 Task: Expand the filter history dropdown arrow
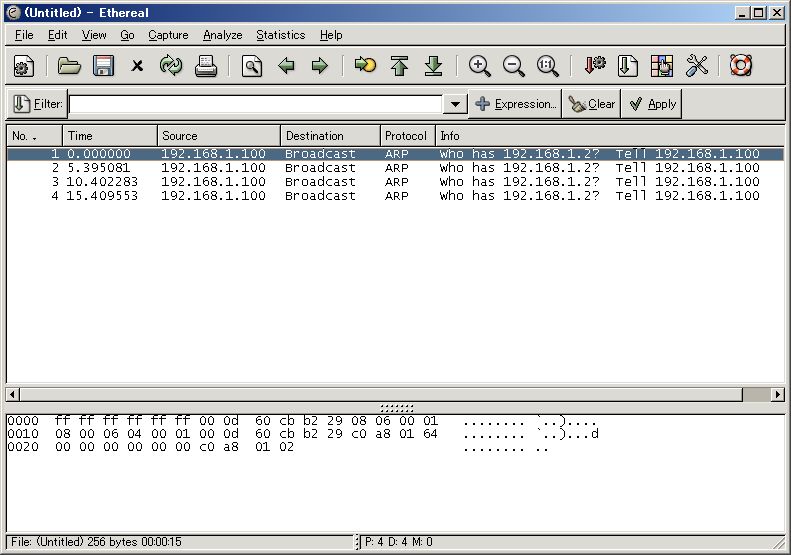pos(455,104)
